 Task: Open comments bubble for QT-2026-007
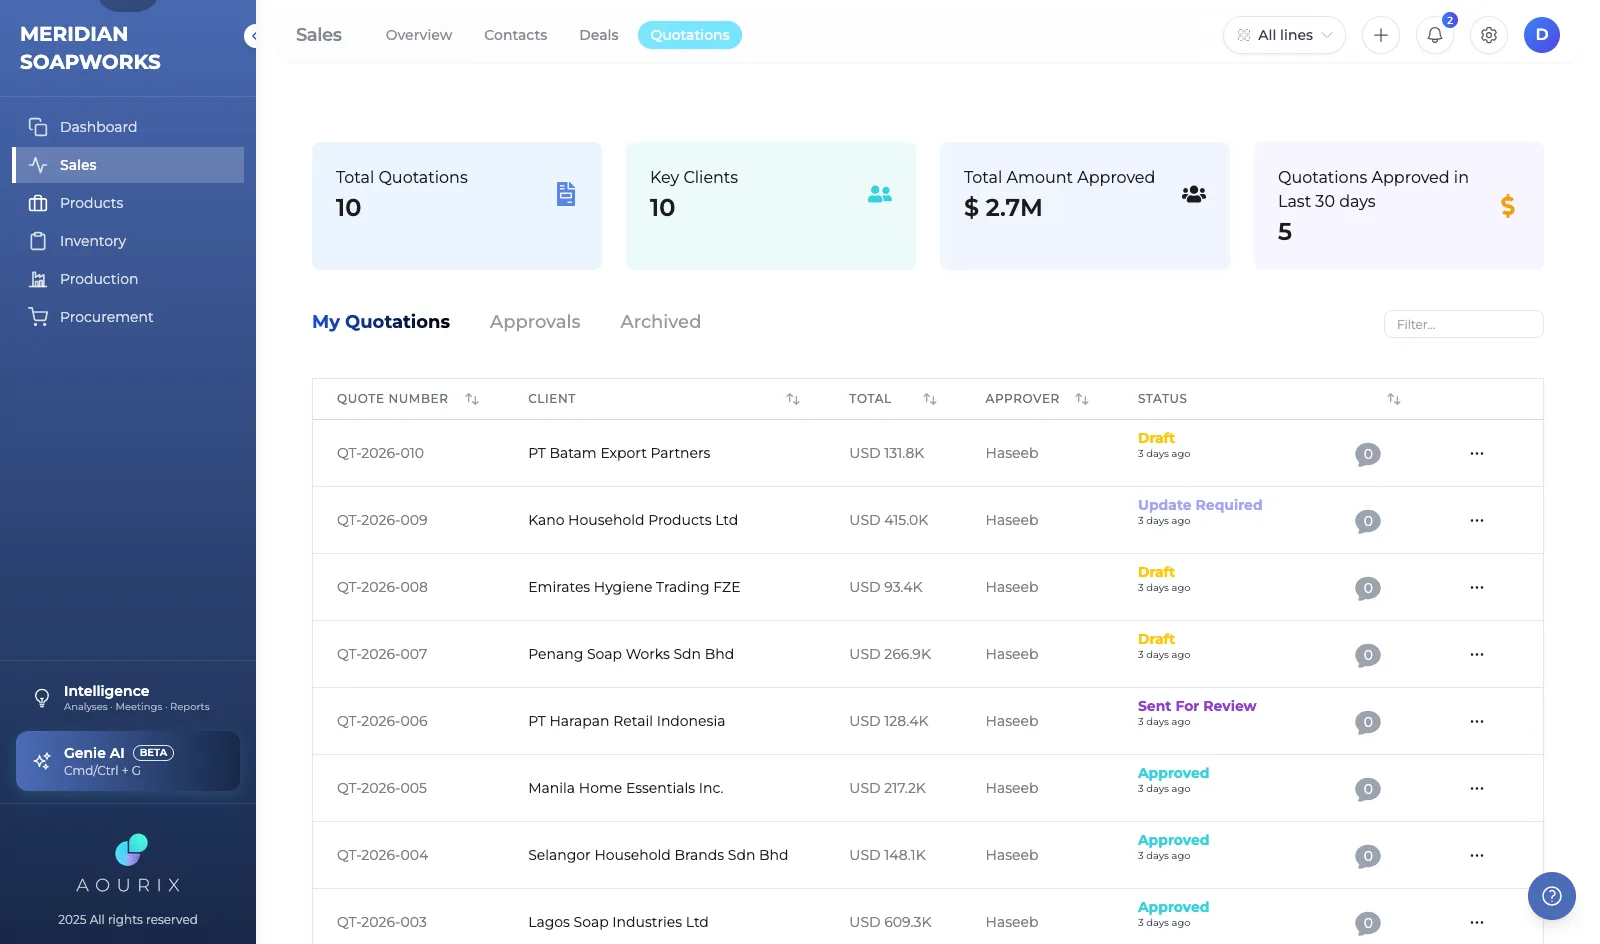click(x=1368, y=655)
